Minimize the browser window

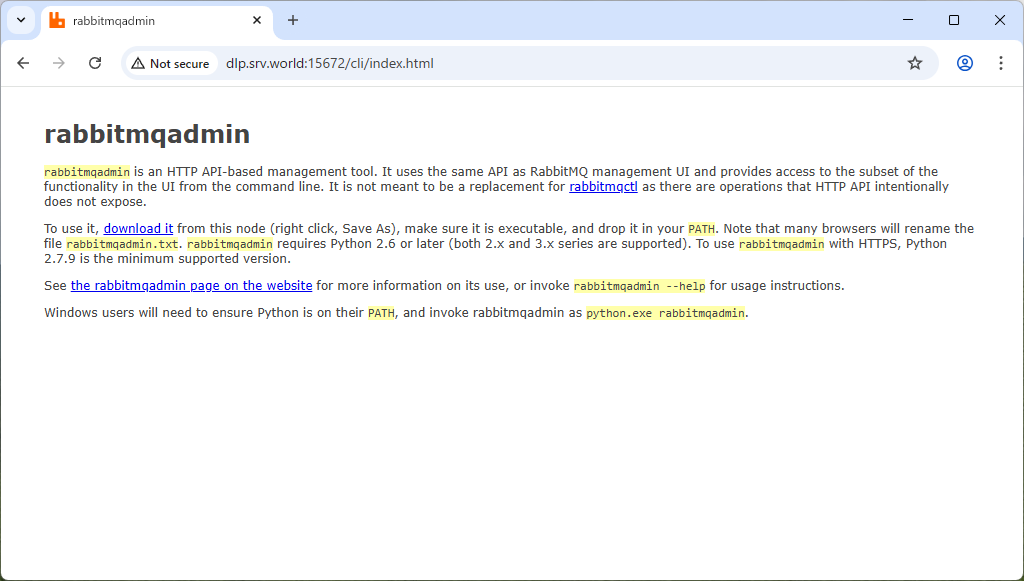pyautogui.click(x=908, y=20)
